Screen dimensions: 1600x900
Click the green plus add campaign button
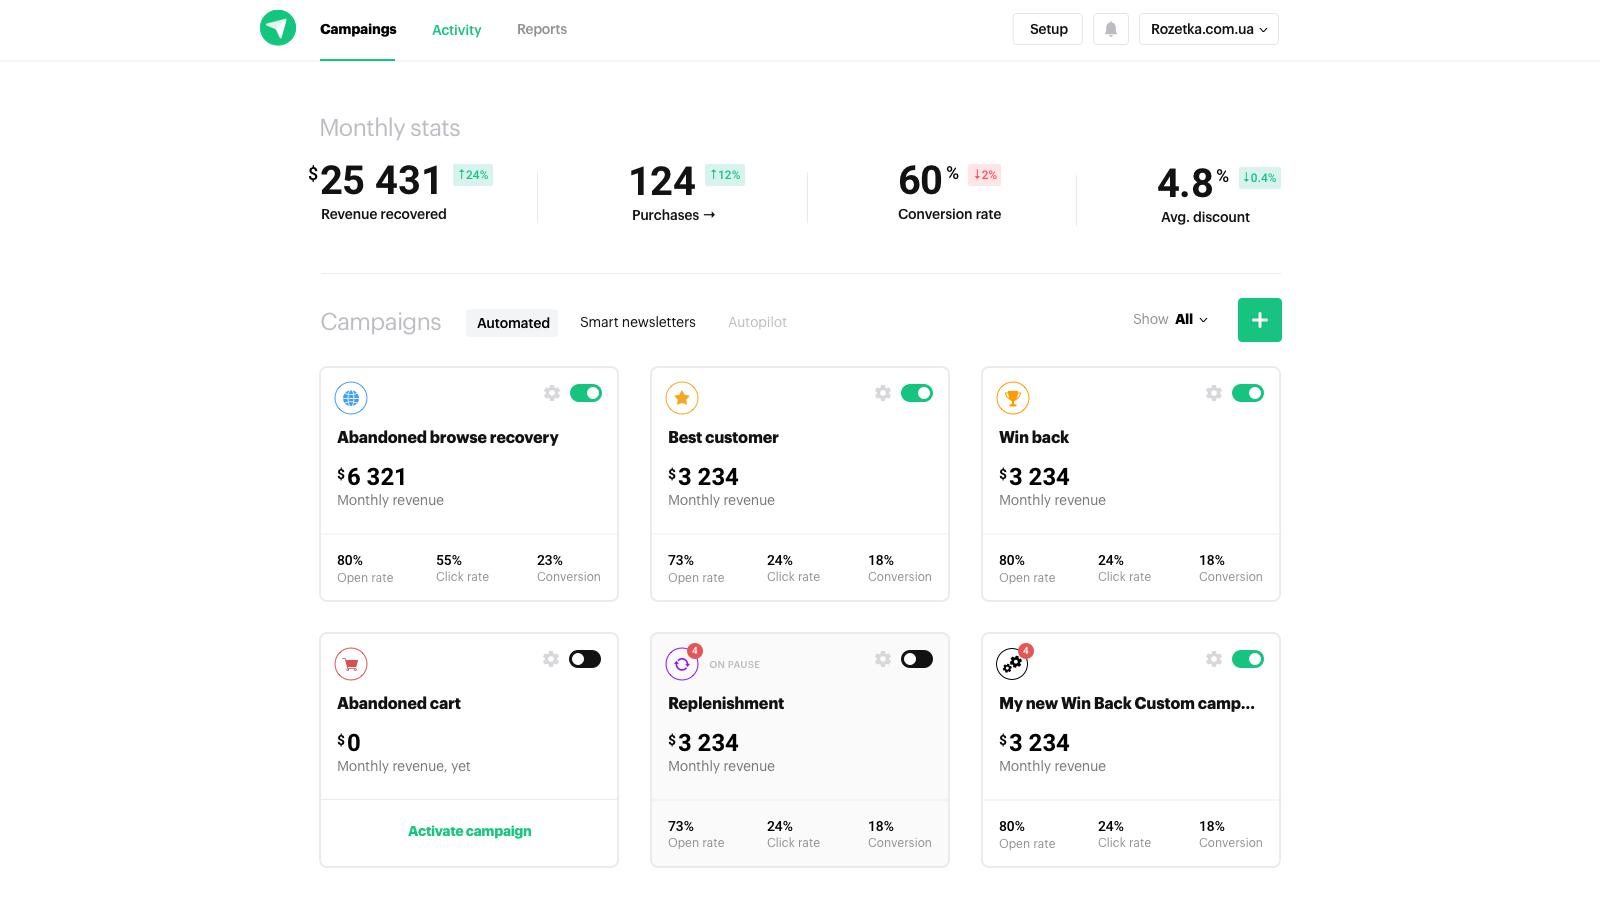[1259, 320]
